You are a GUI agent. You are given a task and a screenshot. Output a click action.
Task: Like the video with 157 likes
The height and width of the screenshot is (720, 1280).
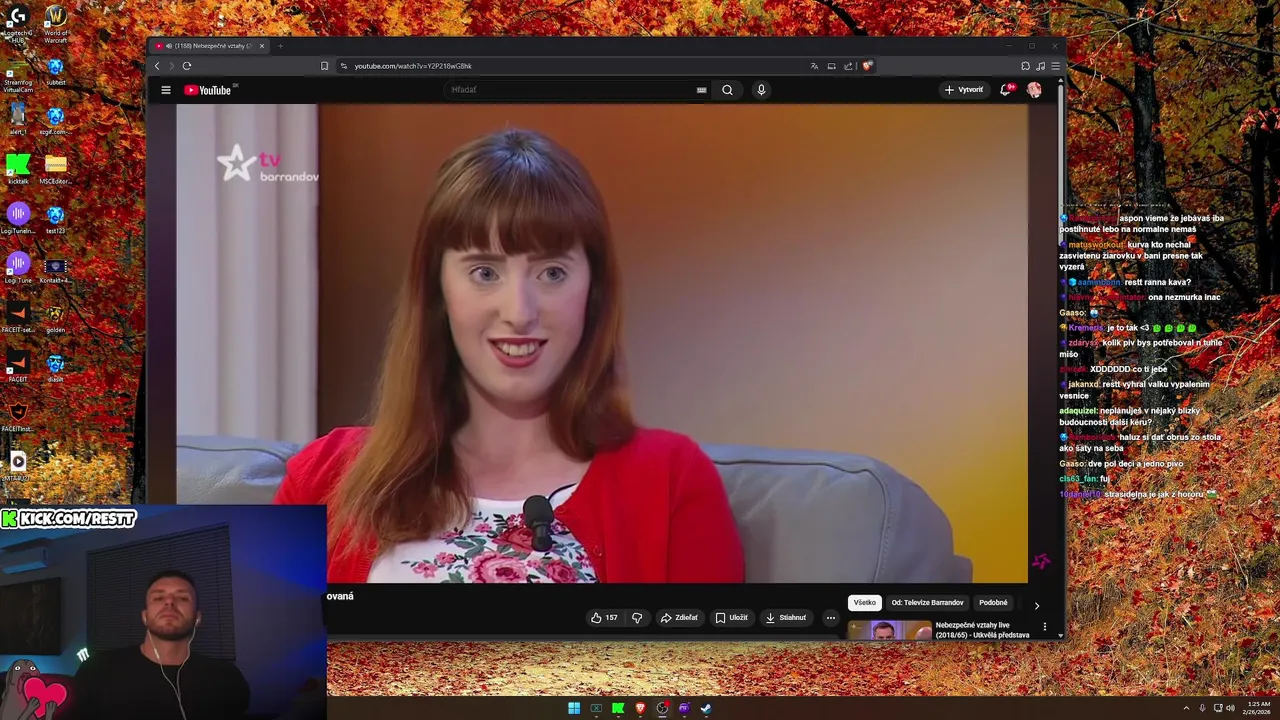click(x=603, y=618)
